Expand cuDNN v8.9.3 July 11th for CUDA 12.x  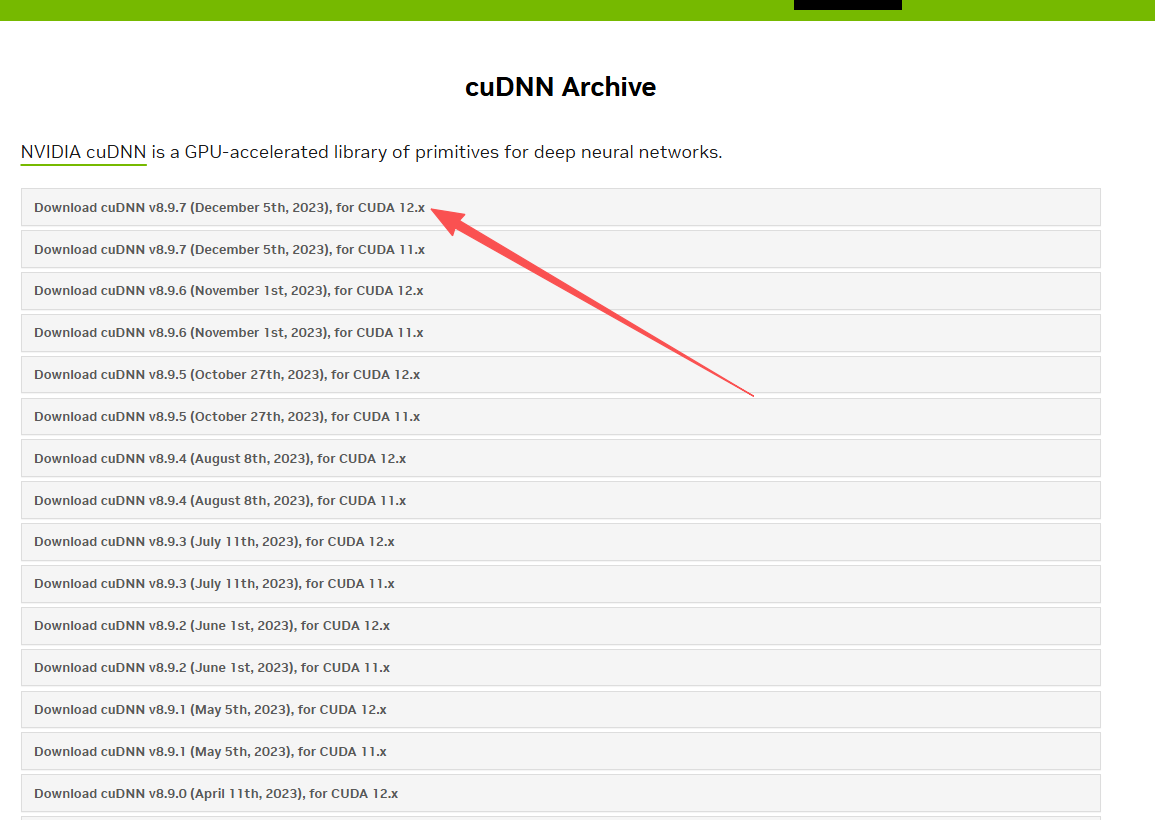[561, 542]
